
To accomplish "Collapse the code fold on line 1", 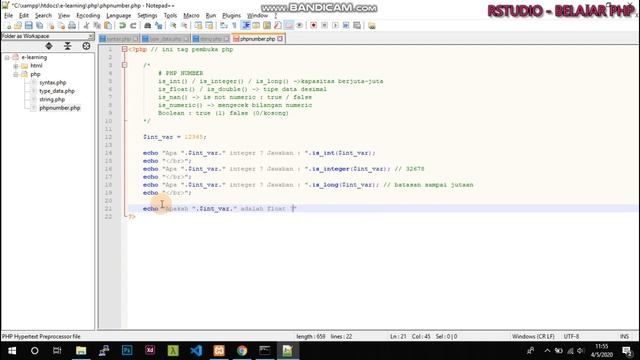I will (124, 49).
